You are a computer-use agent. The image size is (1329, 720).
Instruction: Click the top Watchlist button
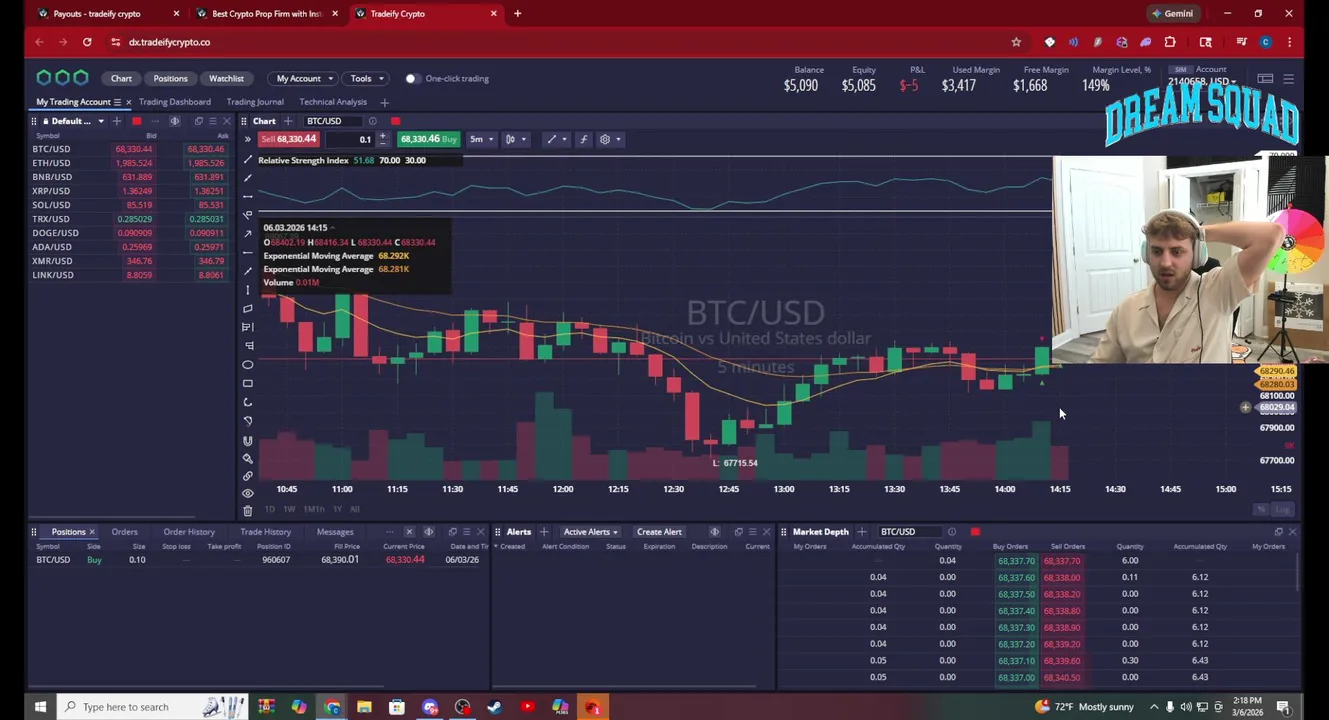point(226,79)
